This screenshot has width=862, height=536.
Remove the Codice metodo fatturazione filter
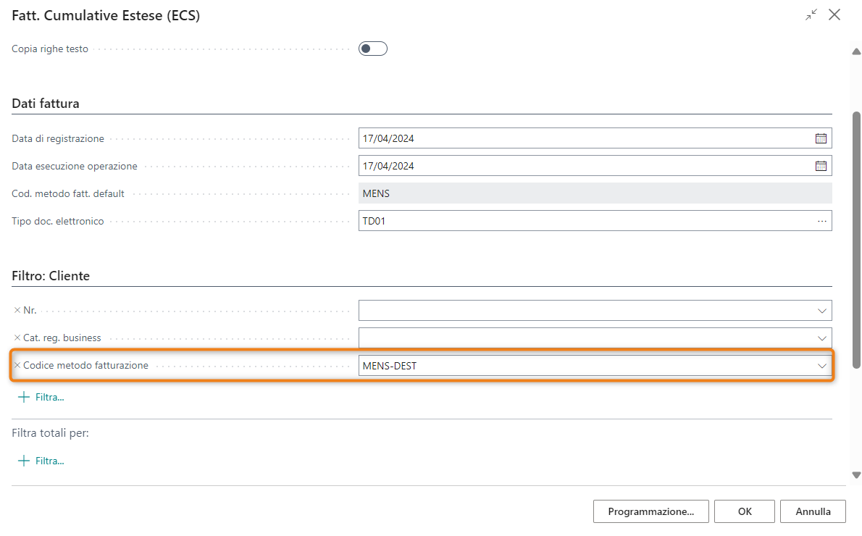(17, 366)
